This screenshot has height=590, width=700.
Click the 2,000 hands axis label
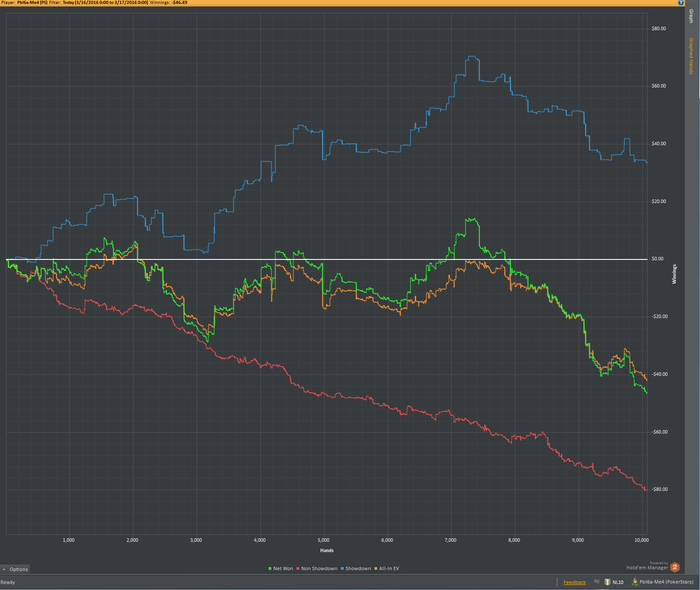(x=132, y=540)
